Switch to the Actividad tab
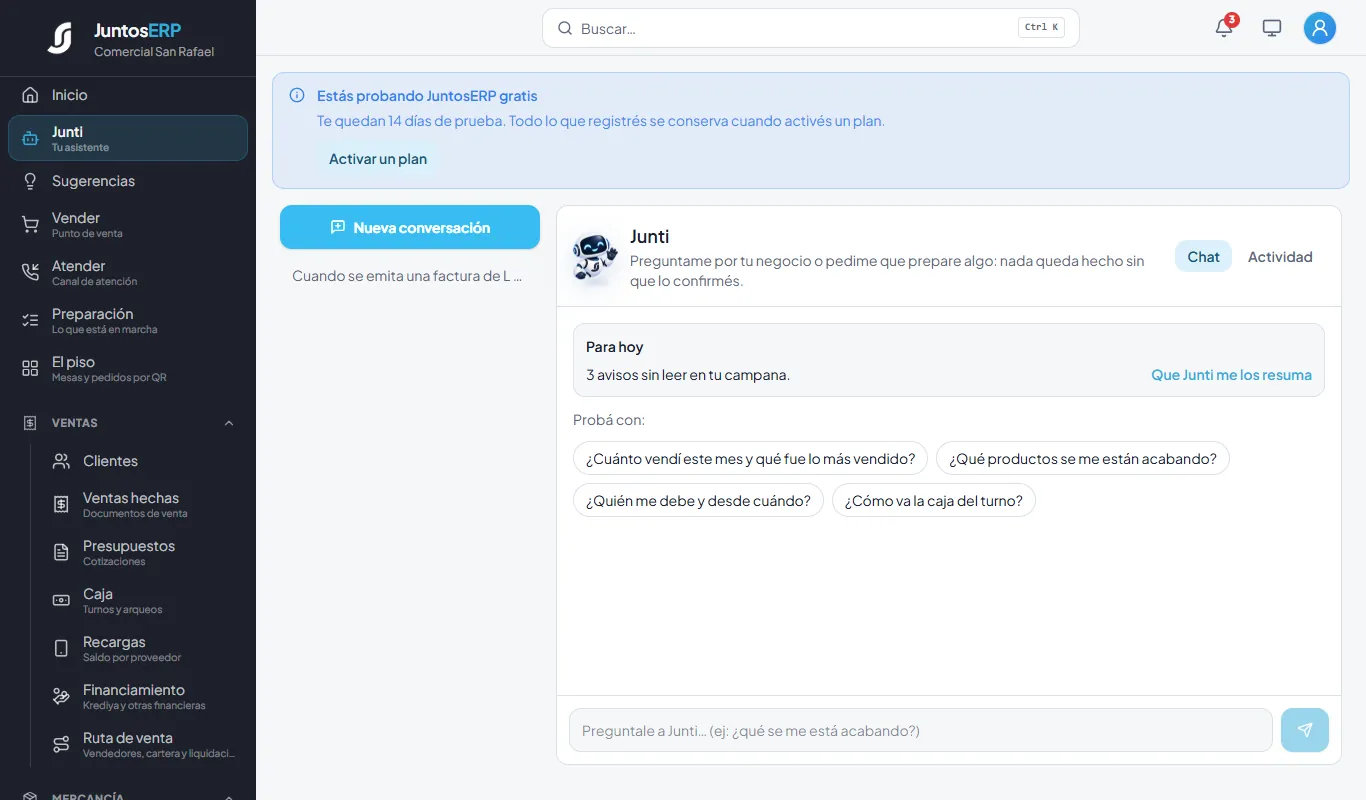 click(x=1280, y=257)
